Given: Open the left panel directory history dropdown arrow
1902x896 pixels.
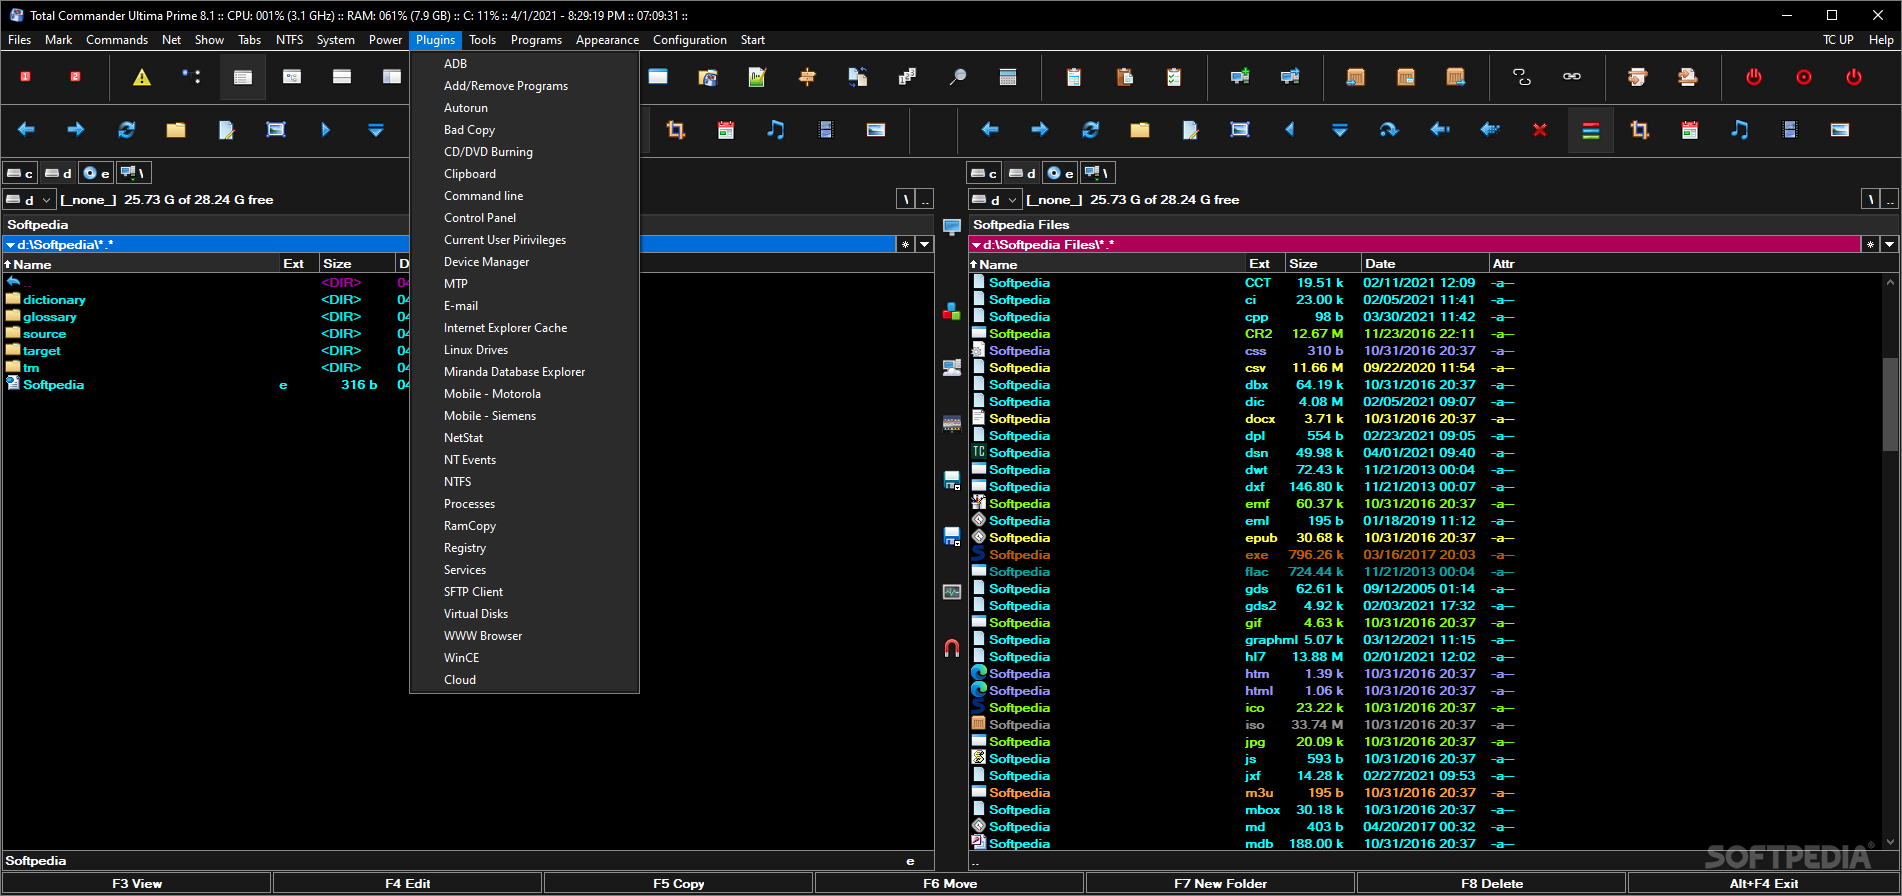Looking at the screenshot, I should pos(925,244).
